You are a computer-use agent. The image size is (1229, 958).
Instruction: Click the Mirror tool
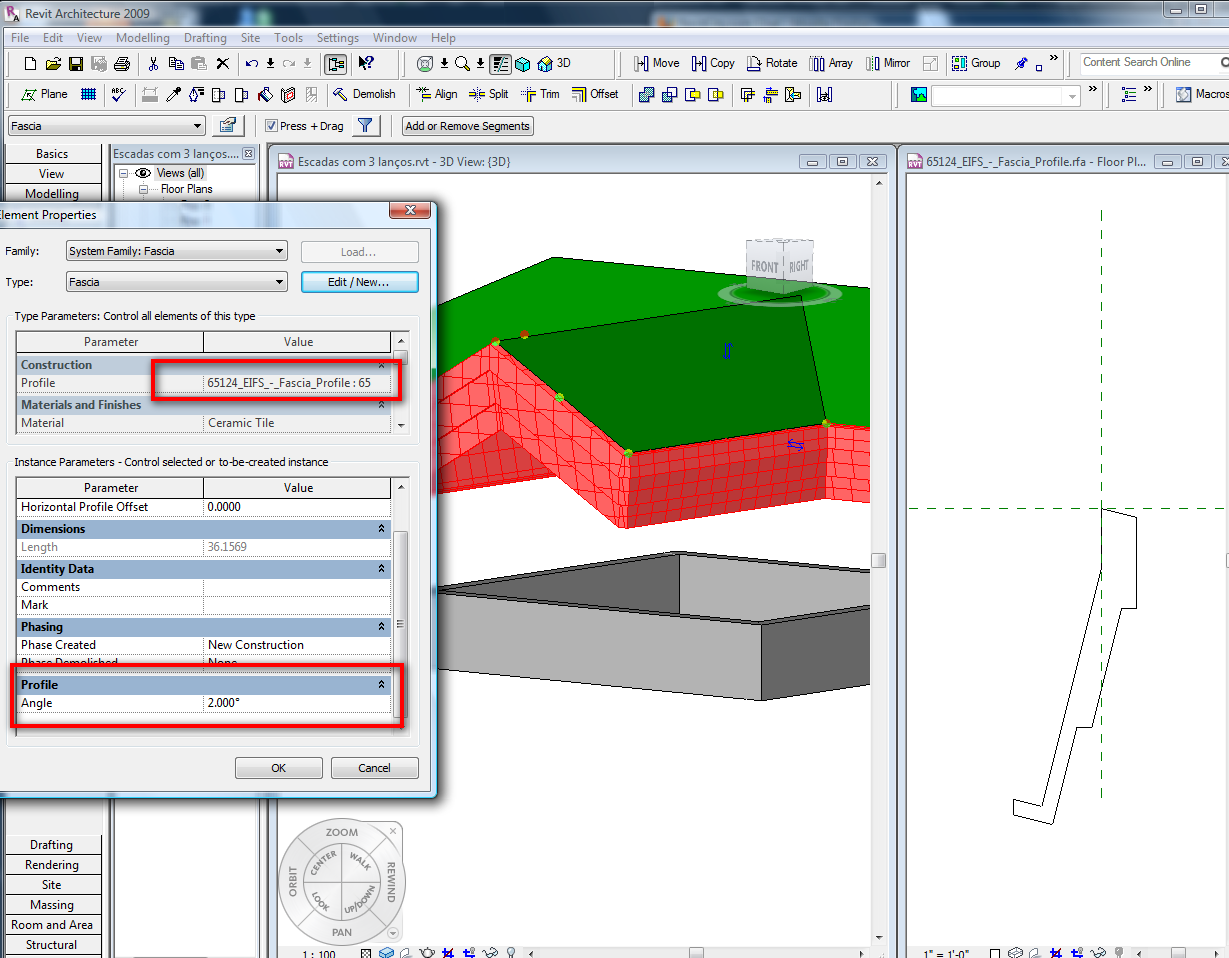887,63
